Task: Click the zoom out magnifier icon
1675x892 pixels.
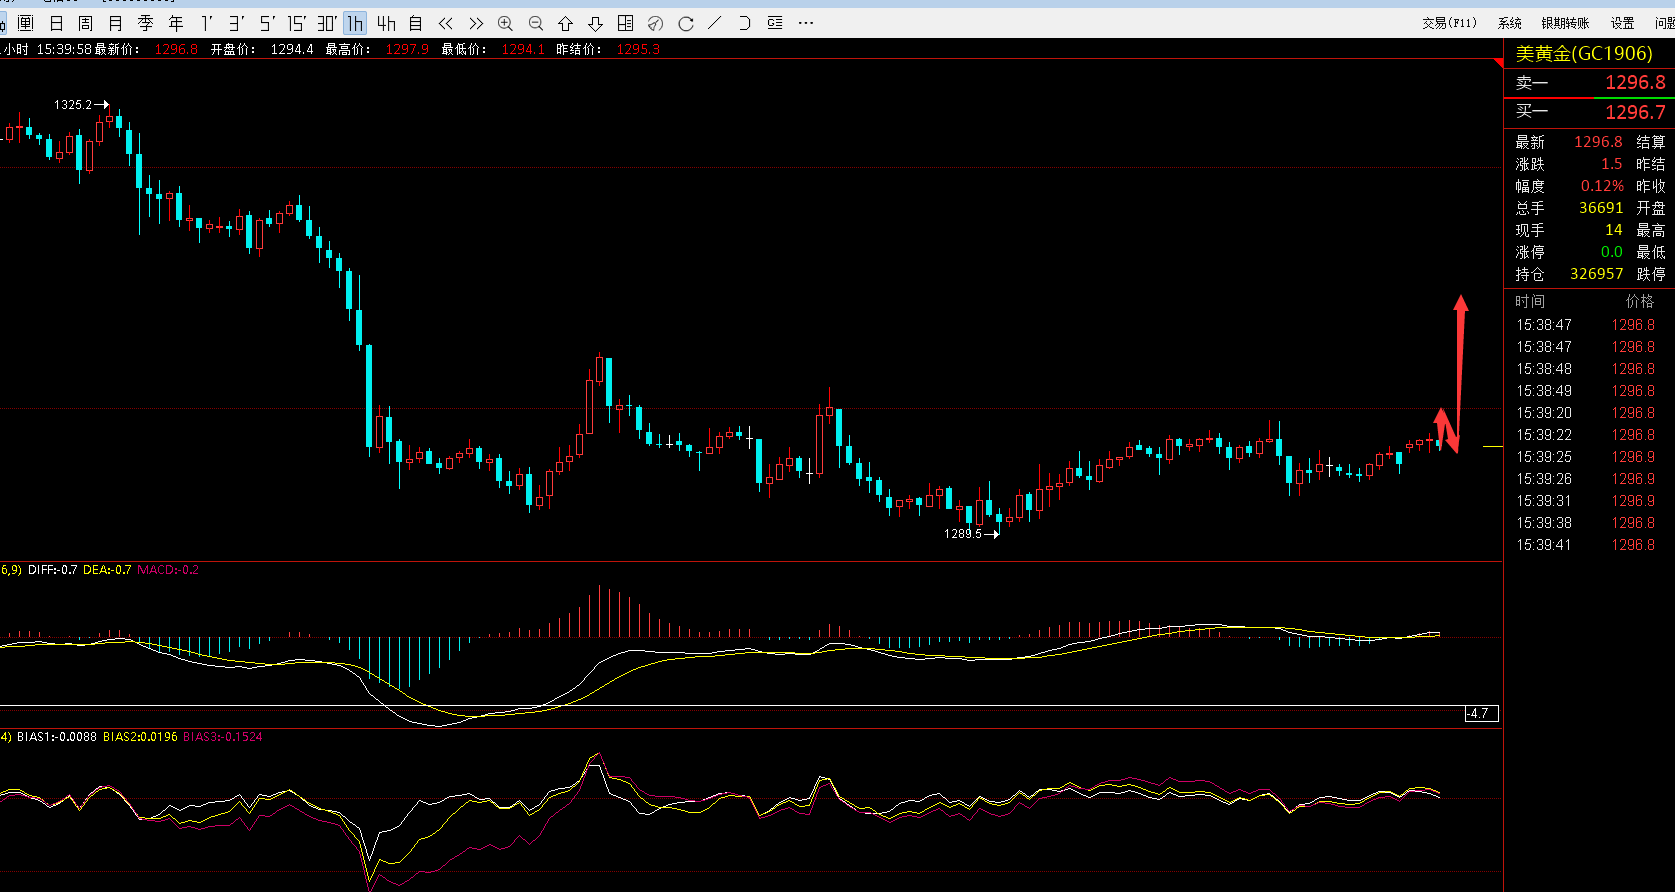Action: pyautogui.click(x=536, y=23)
